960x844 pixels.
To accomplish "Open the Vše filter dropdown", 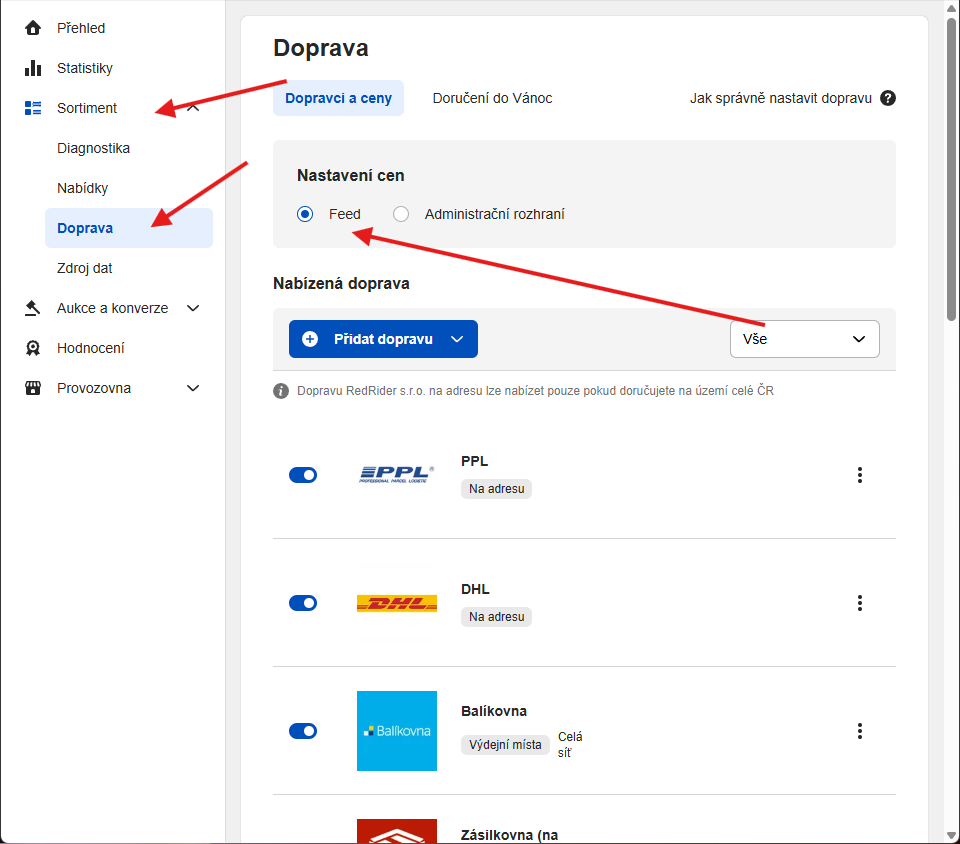I will tap(804, 339).
